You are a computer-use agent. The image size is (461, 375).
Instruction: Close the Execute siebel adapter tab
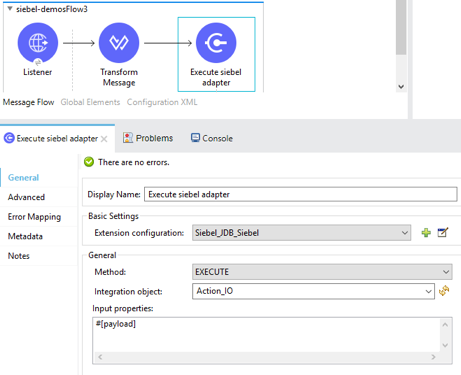[104, 139]
